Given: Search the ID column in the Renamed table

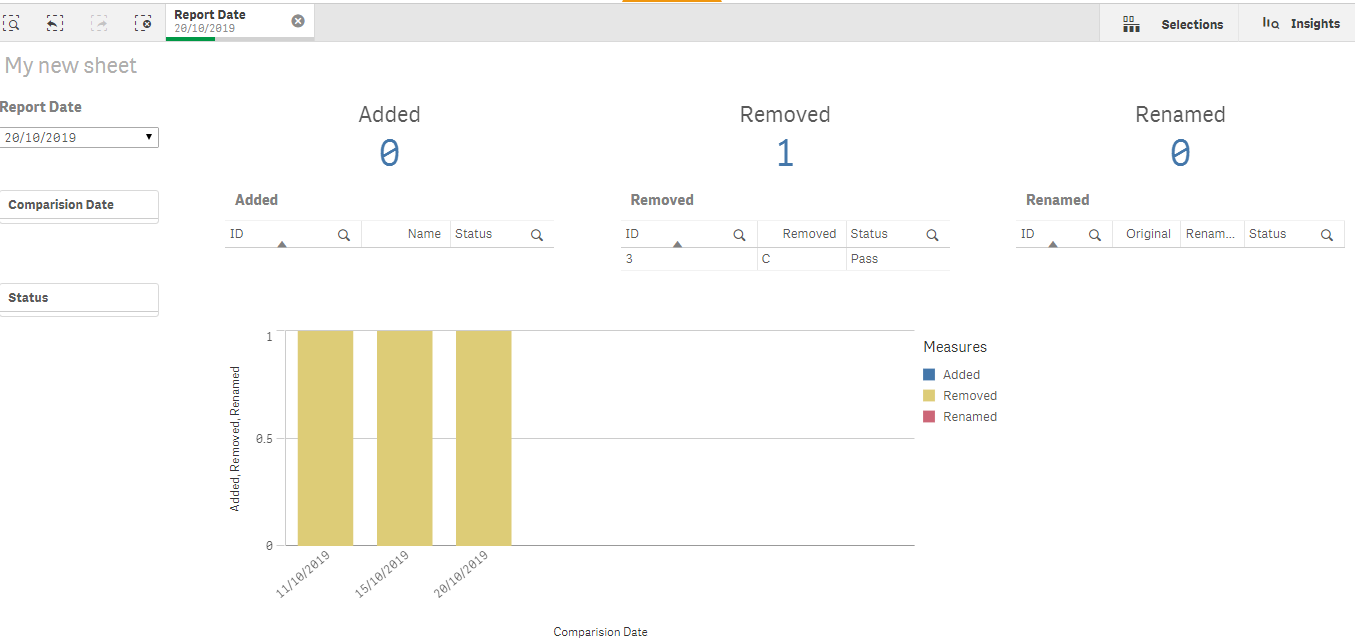Looking at the screenshot, I should click(x=1095, y=235).
